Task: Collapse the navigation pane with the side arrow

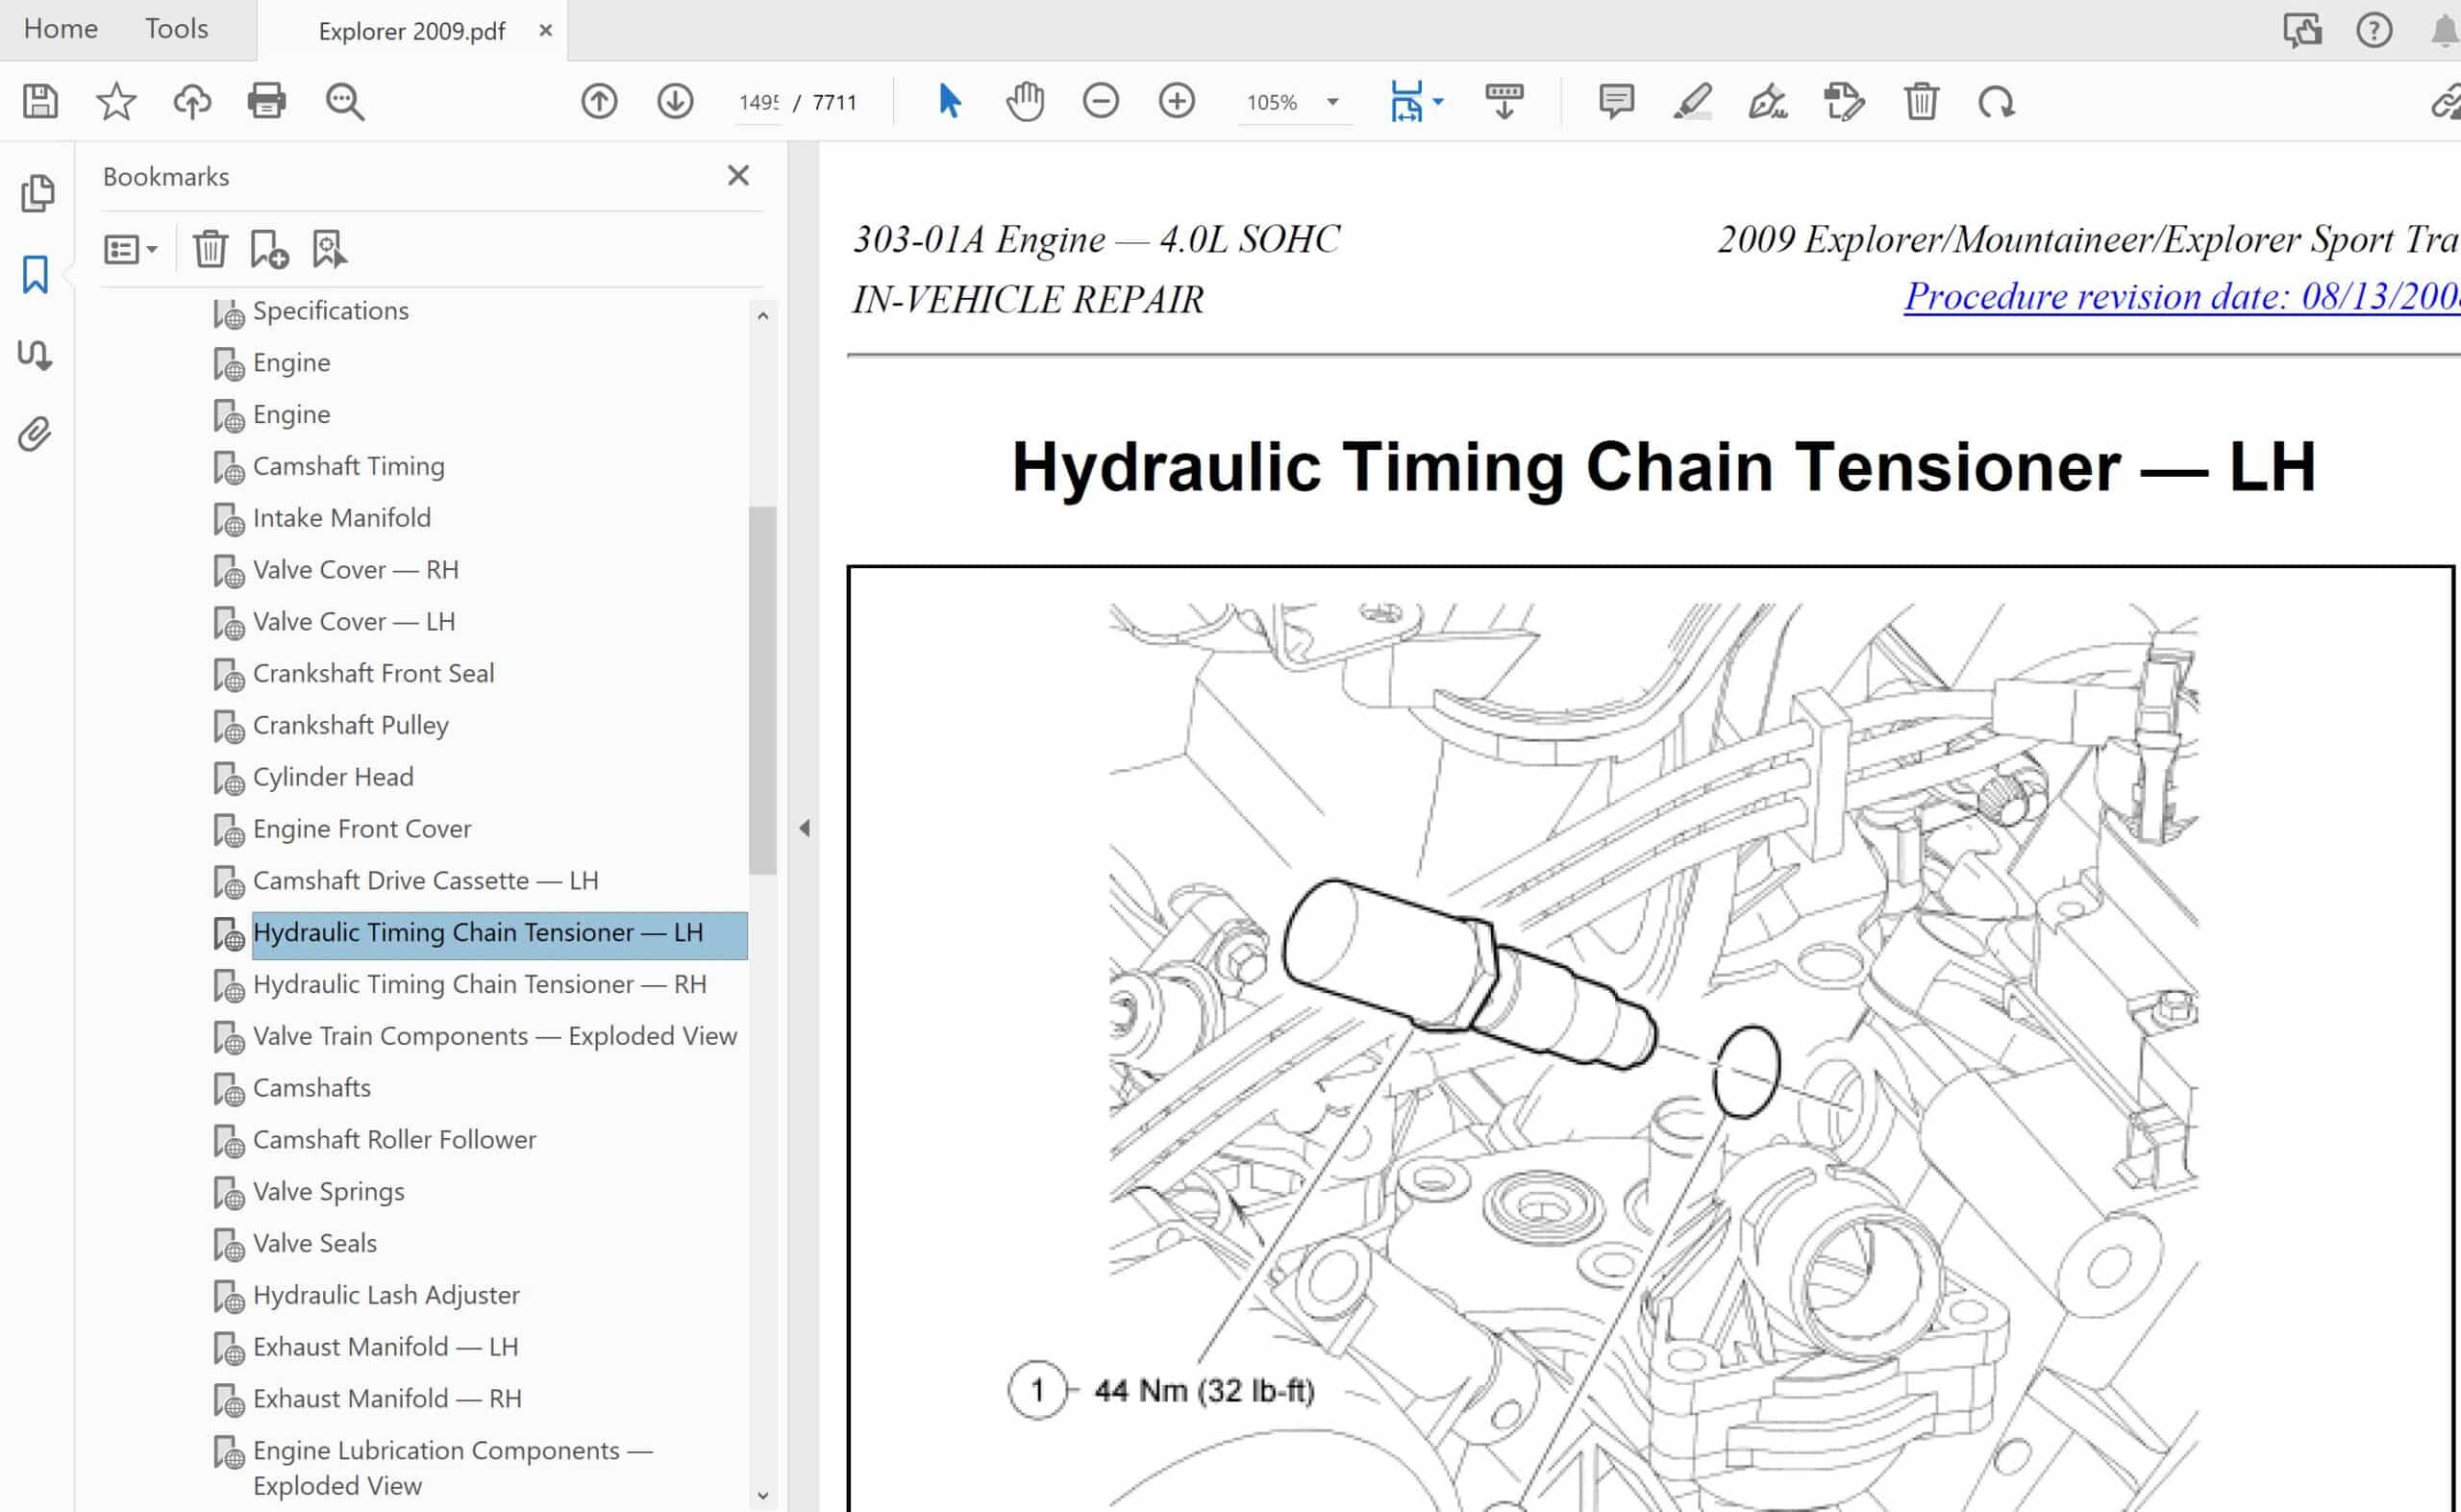Action: (804, 828)
